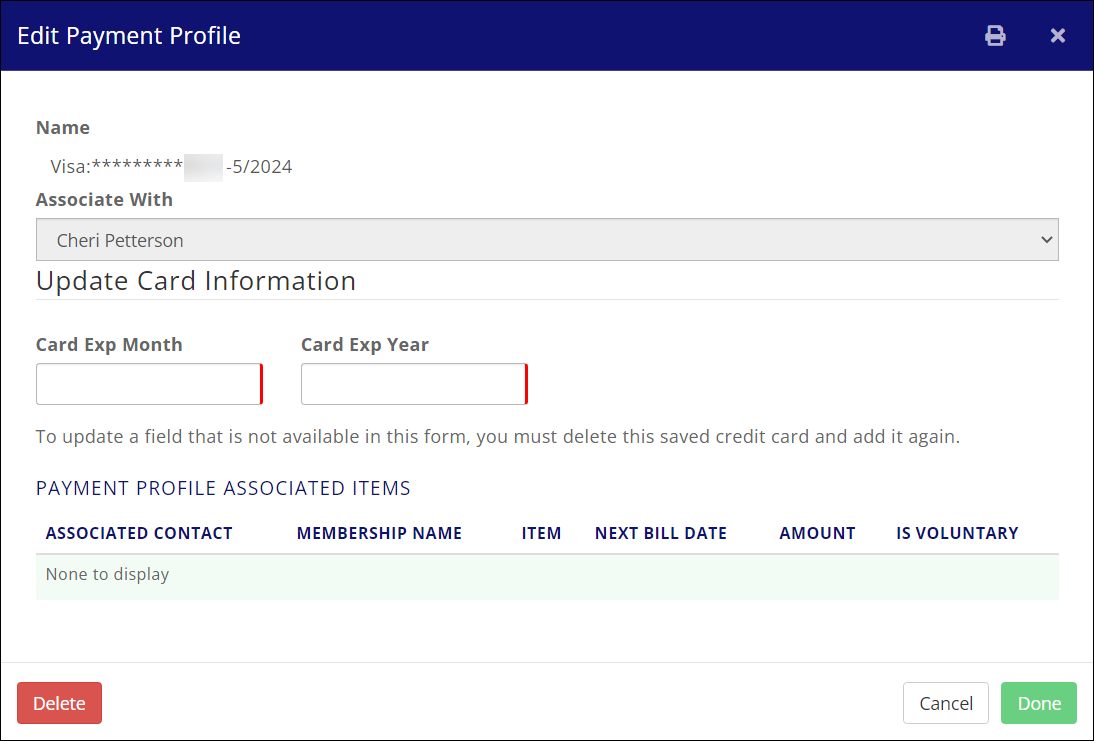Screen dimensions: 1094x741
Task: Focus the Card Exp Year field
Action: [413, 384]
